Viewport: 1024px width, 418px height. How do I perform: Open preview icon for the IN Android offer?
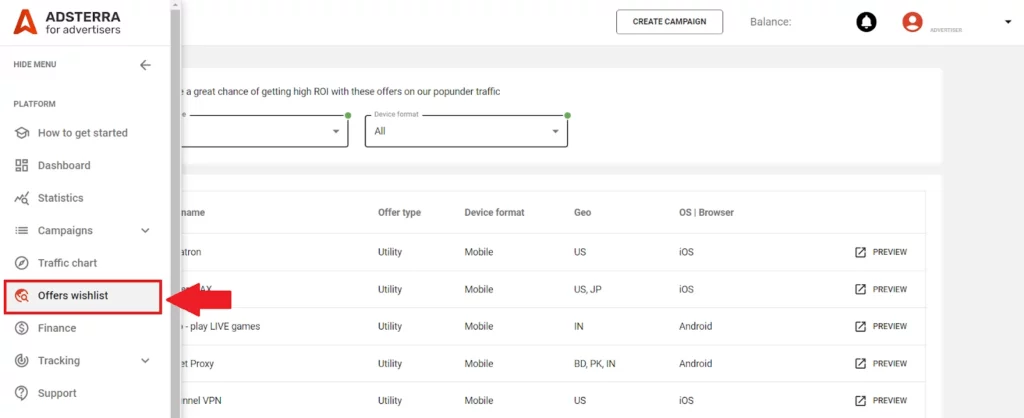(x=860, y=326)
